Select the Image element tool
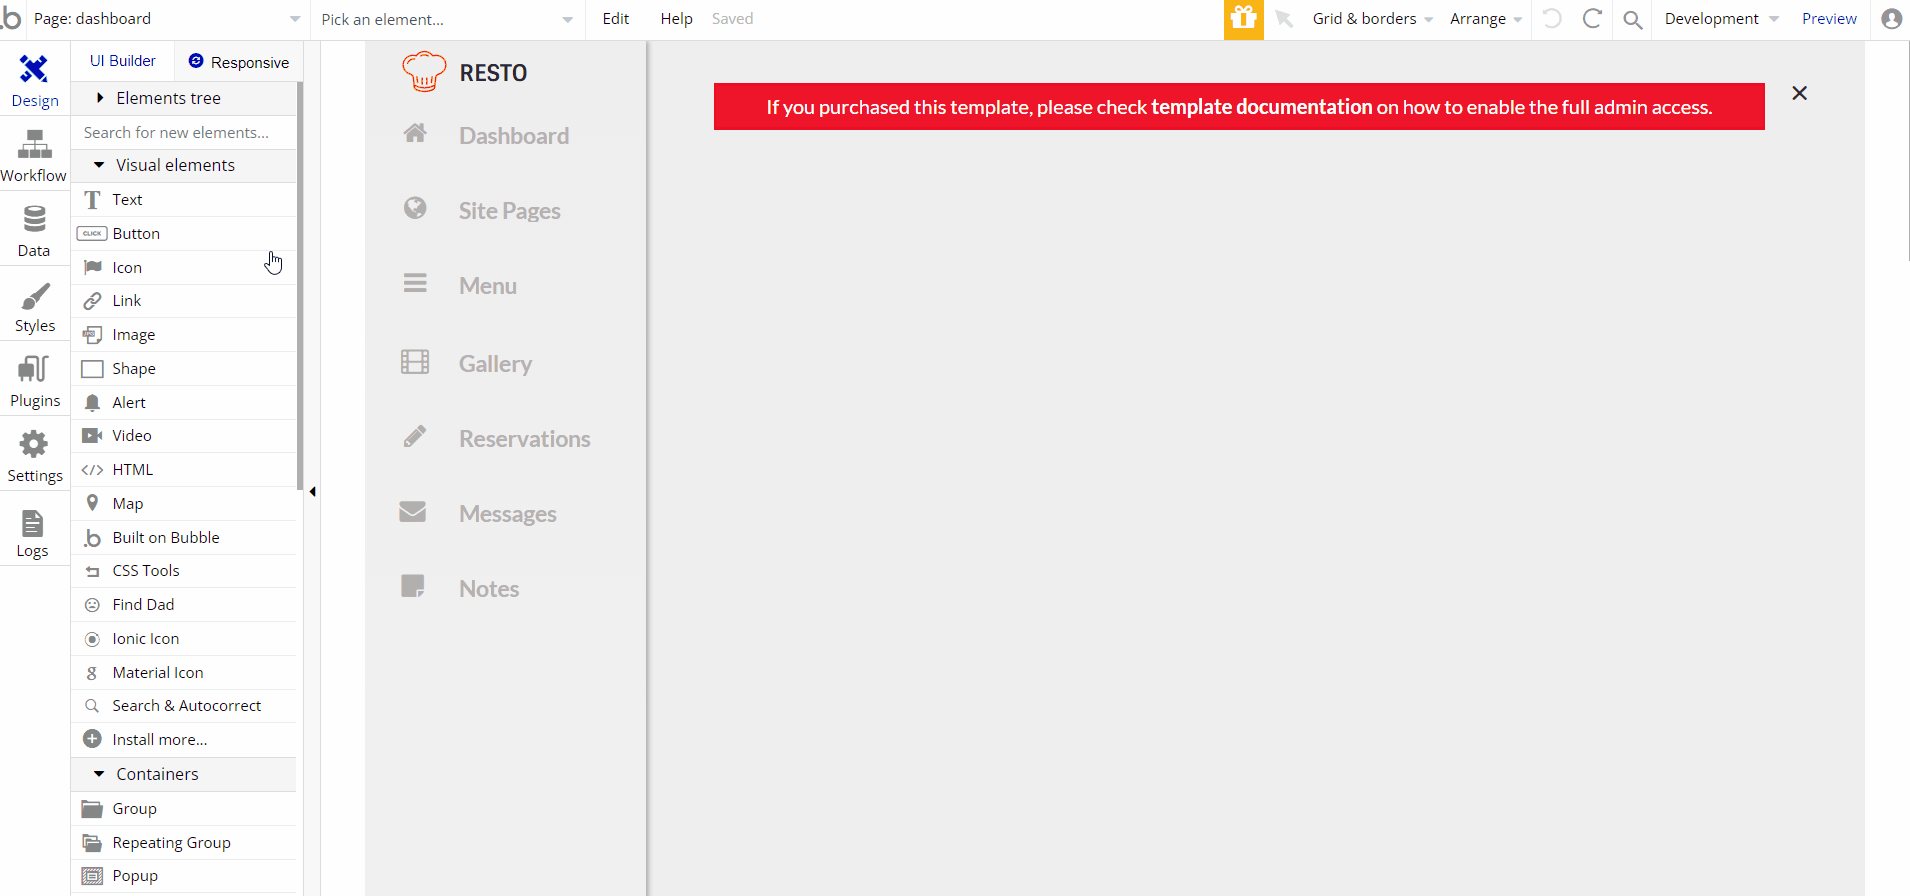This screenshot has width=1910, height=896. 184,335
